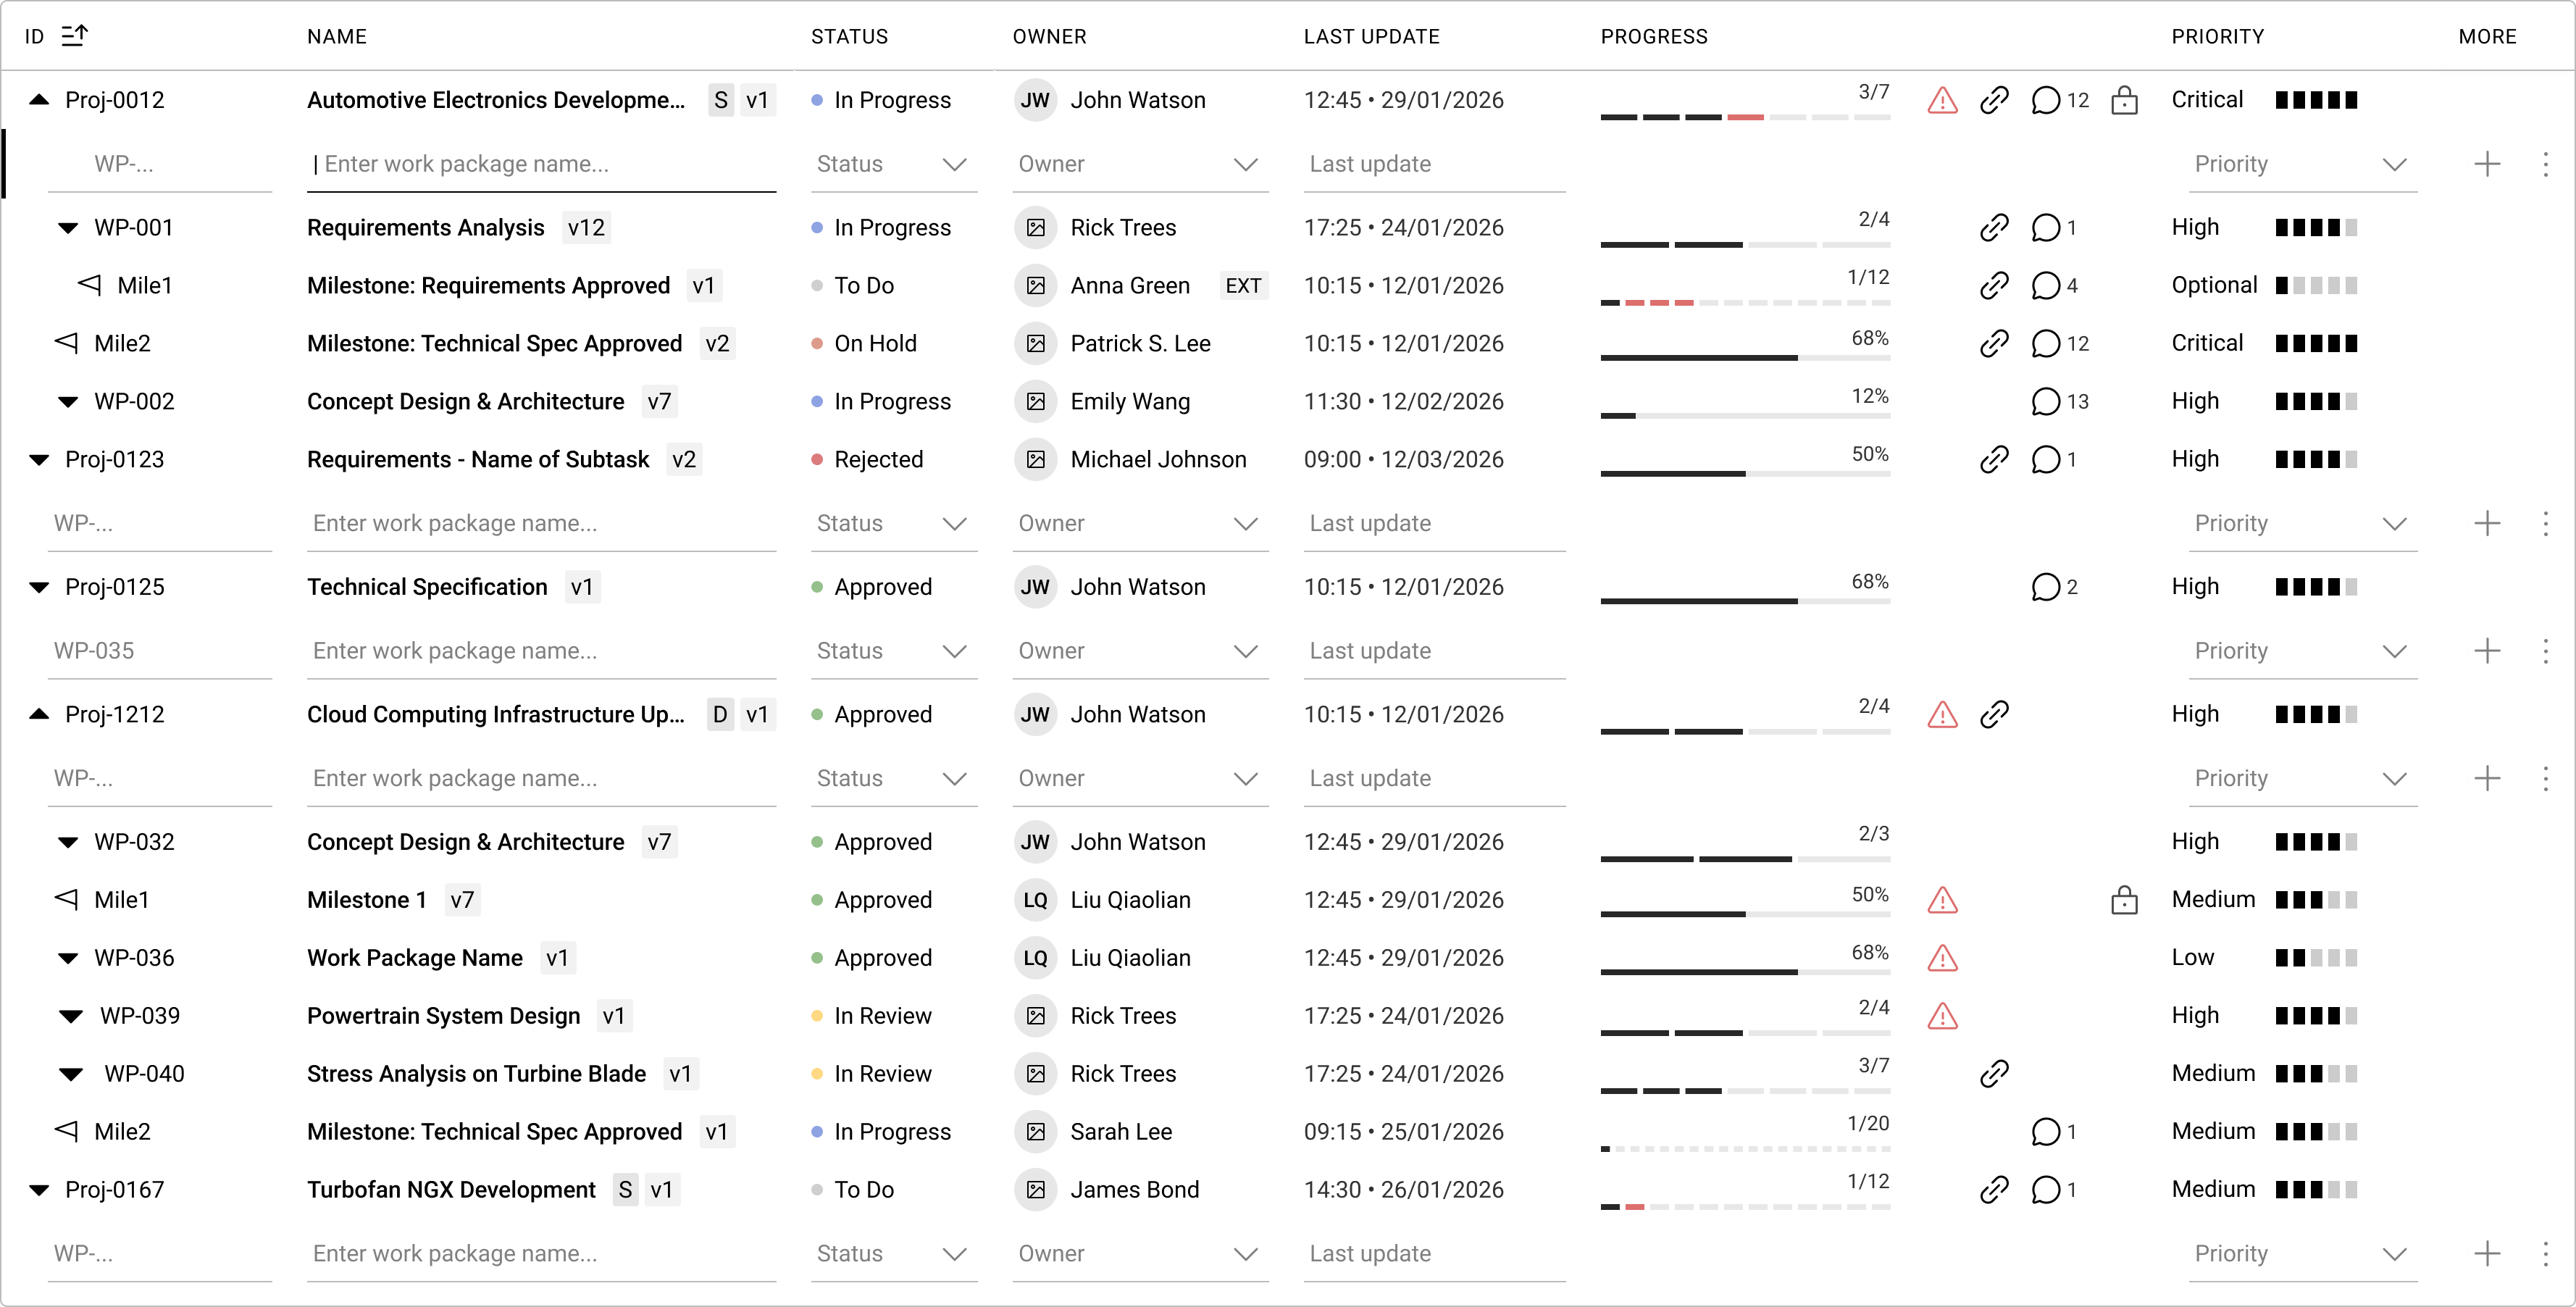Collapse the Proj-0123 subtask tree
2576x1307 pixels.
click(x=39, y=459)
